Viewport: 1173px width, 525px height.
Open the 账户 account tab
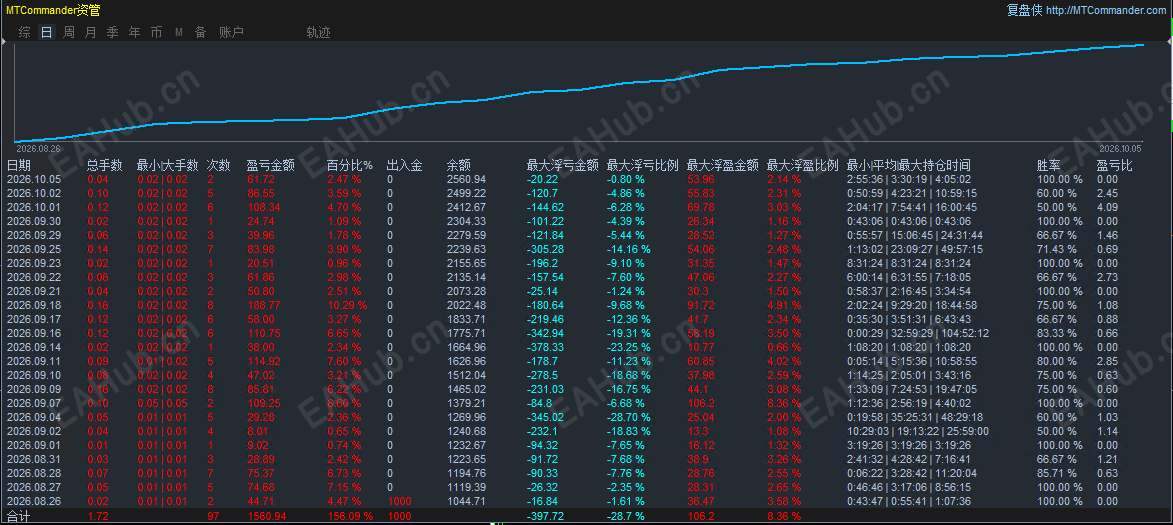point(231,32)
